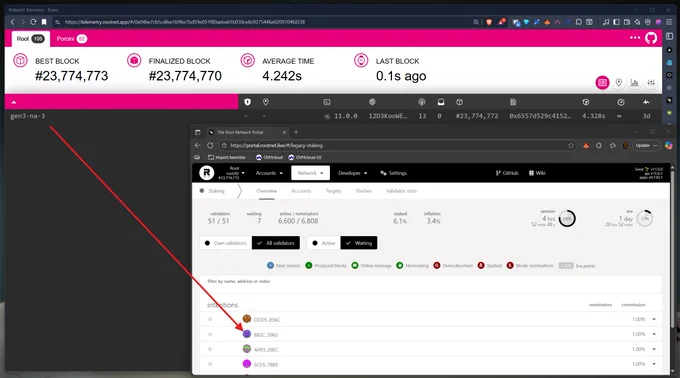The height and width of the screenshot is (378, 680).
Task: Toggle the All validators filter
Action: click(x=276, y=243)
